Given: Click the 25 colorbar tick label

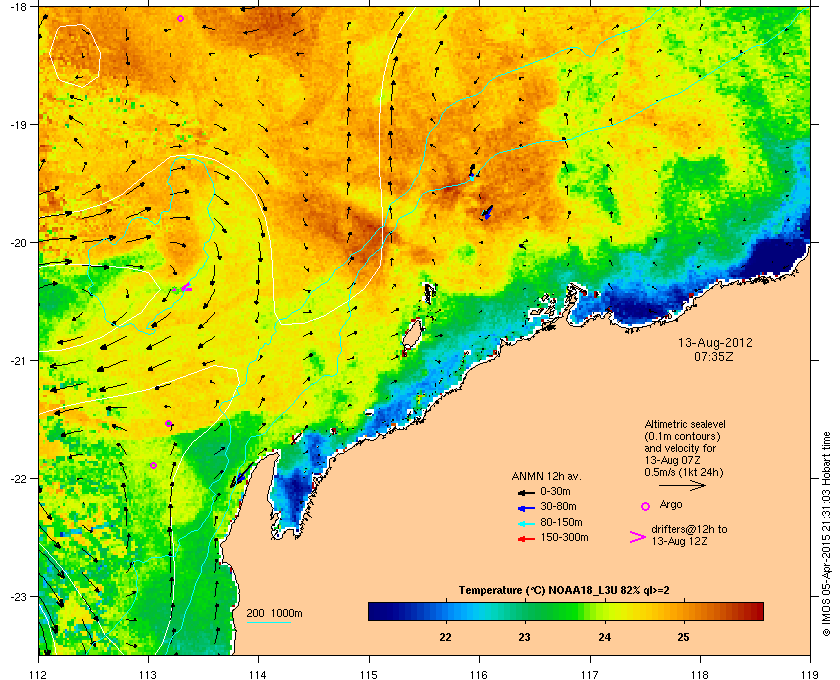Looking at the screenshot, I should click(683, 637).
